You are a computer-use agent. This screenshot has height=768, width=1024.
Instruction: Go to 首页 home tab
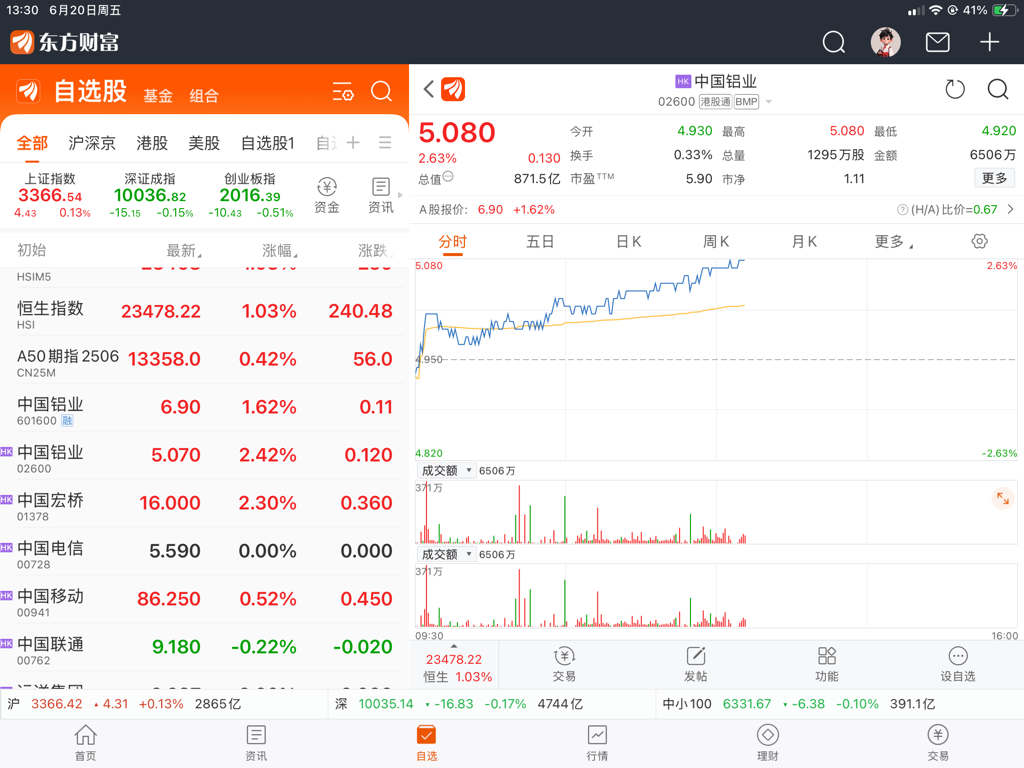[x=86, y=744]
